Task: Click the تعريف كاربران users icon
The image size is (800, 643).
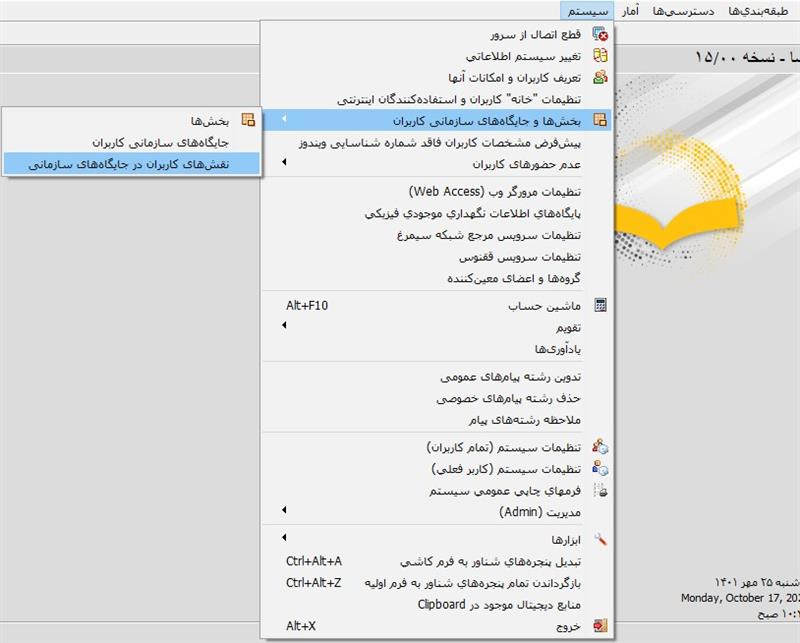Action: point(600,77)
